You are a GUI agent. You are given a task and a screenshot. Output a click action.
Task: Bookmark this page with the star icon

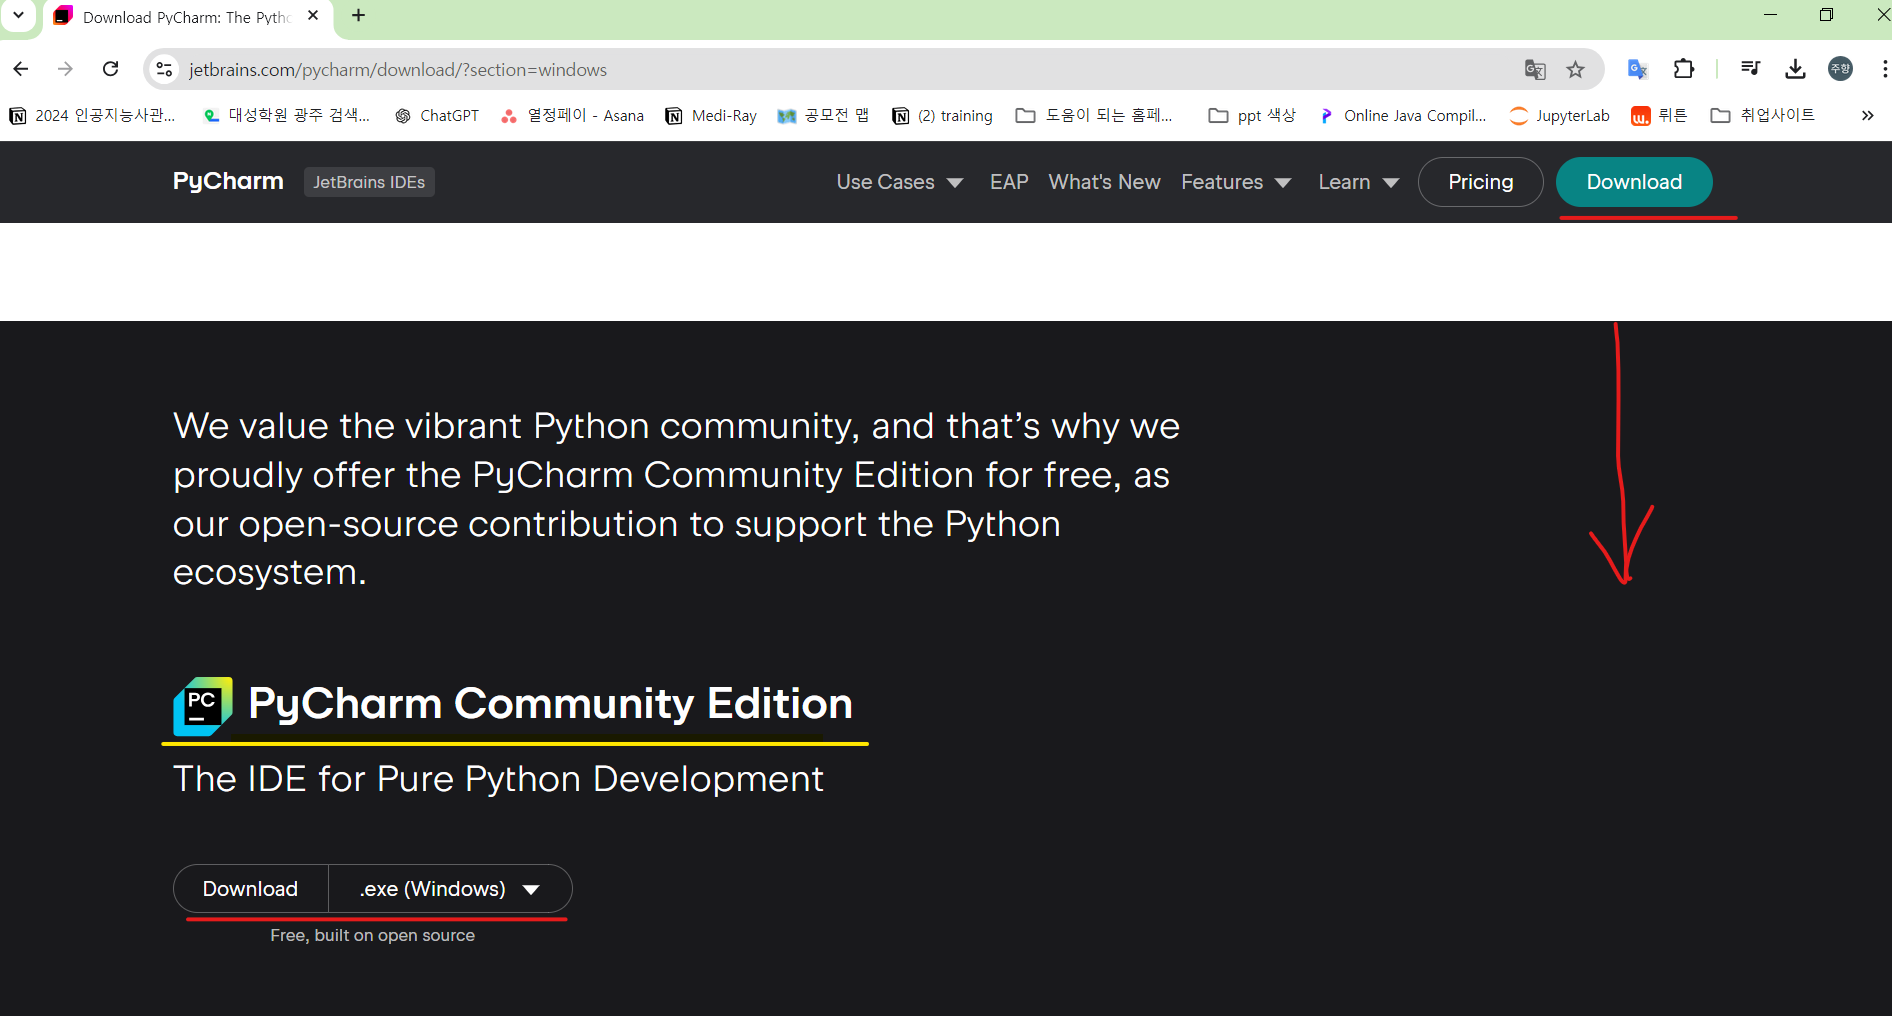tap(1576, 69)
